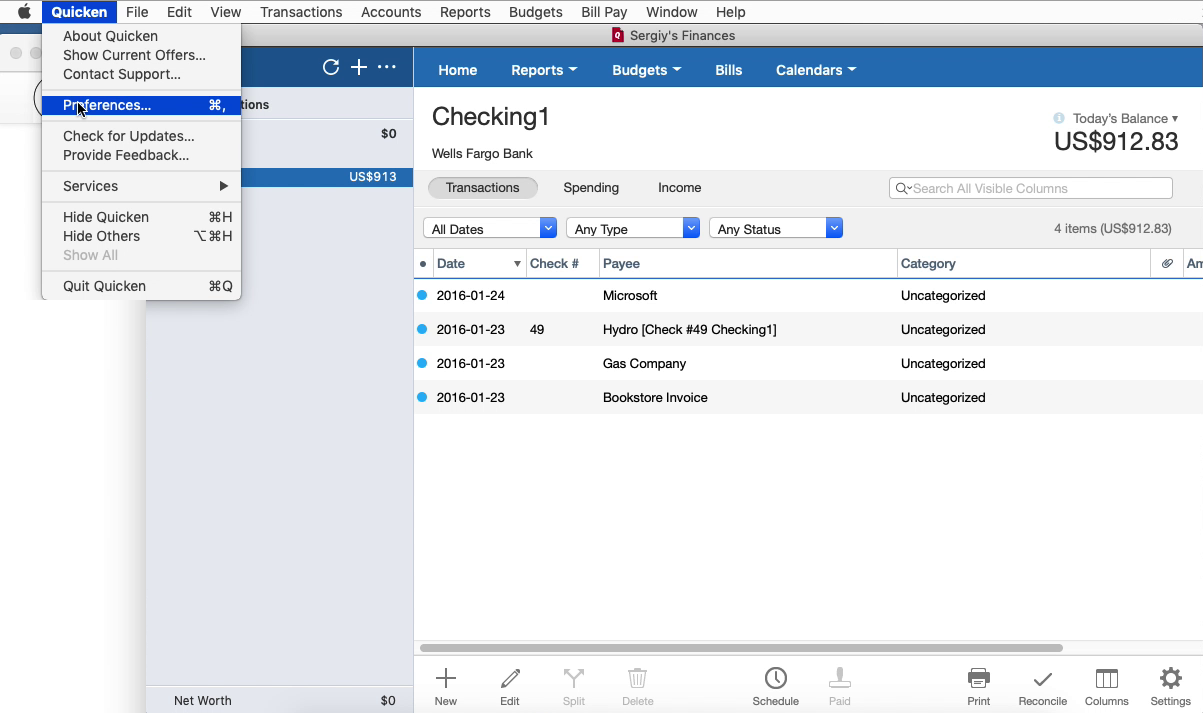Click the Payee column header
This screenshot has height=713, width=1203.
[x=748, y=264]
